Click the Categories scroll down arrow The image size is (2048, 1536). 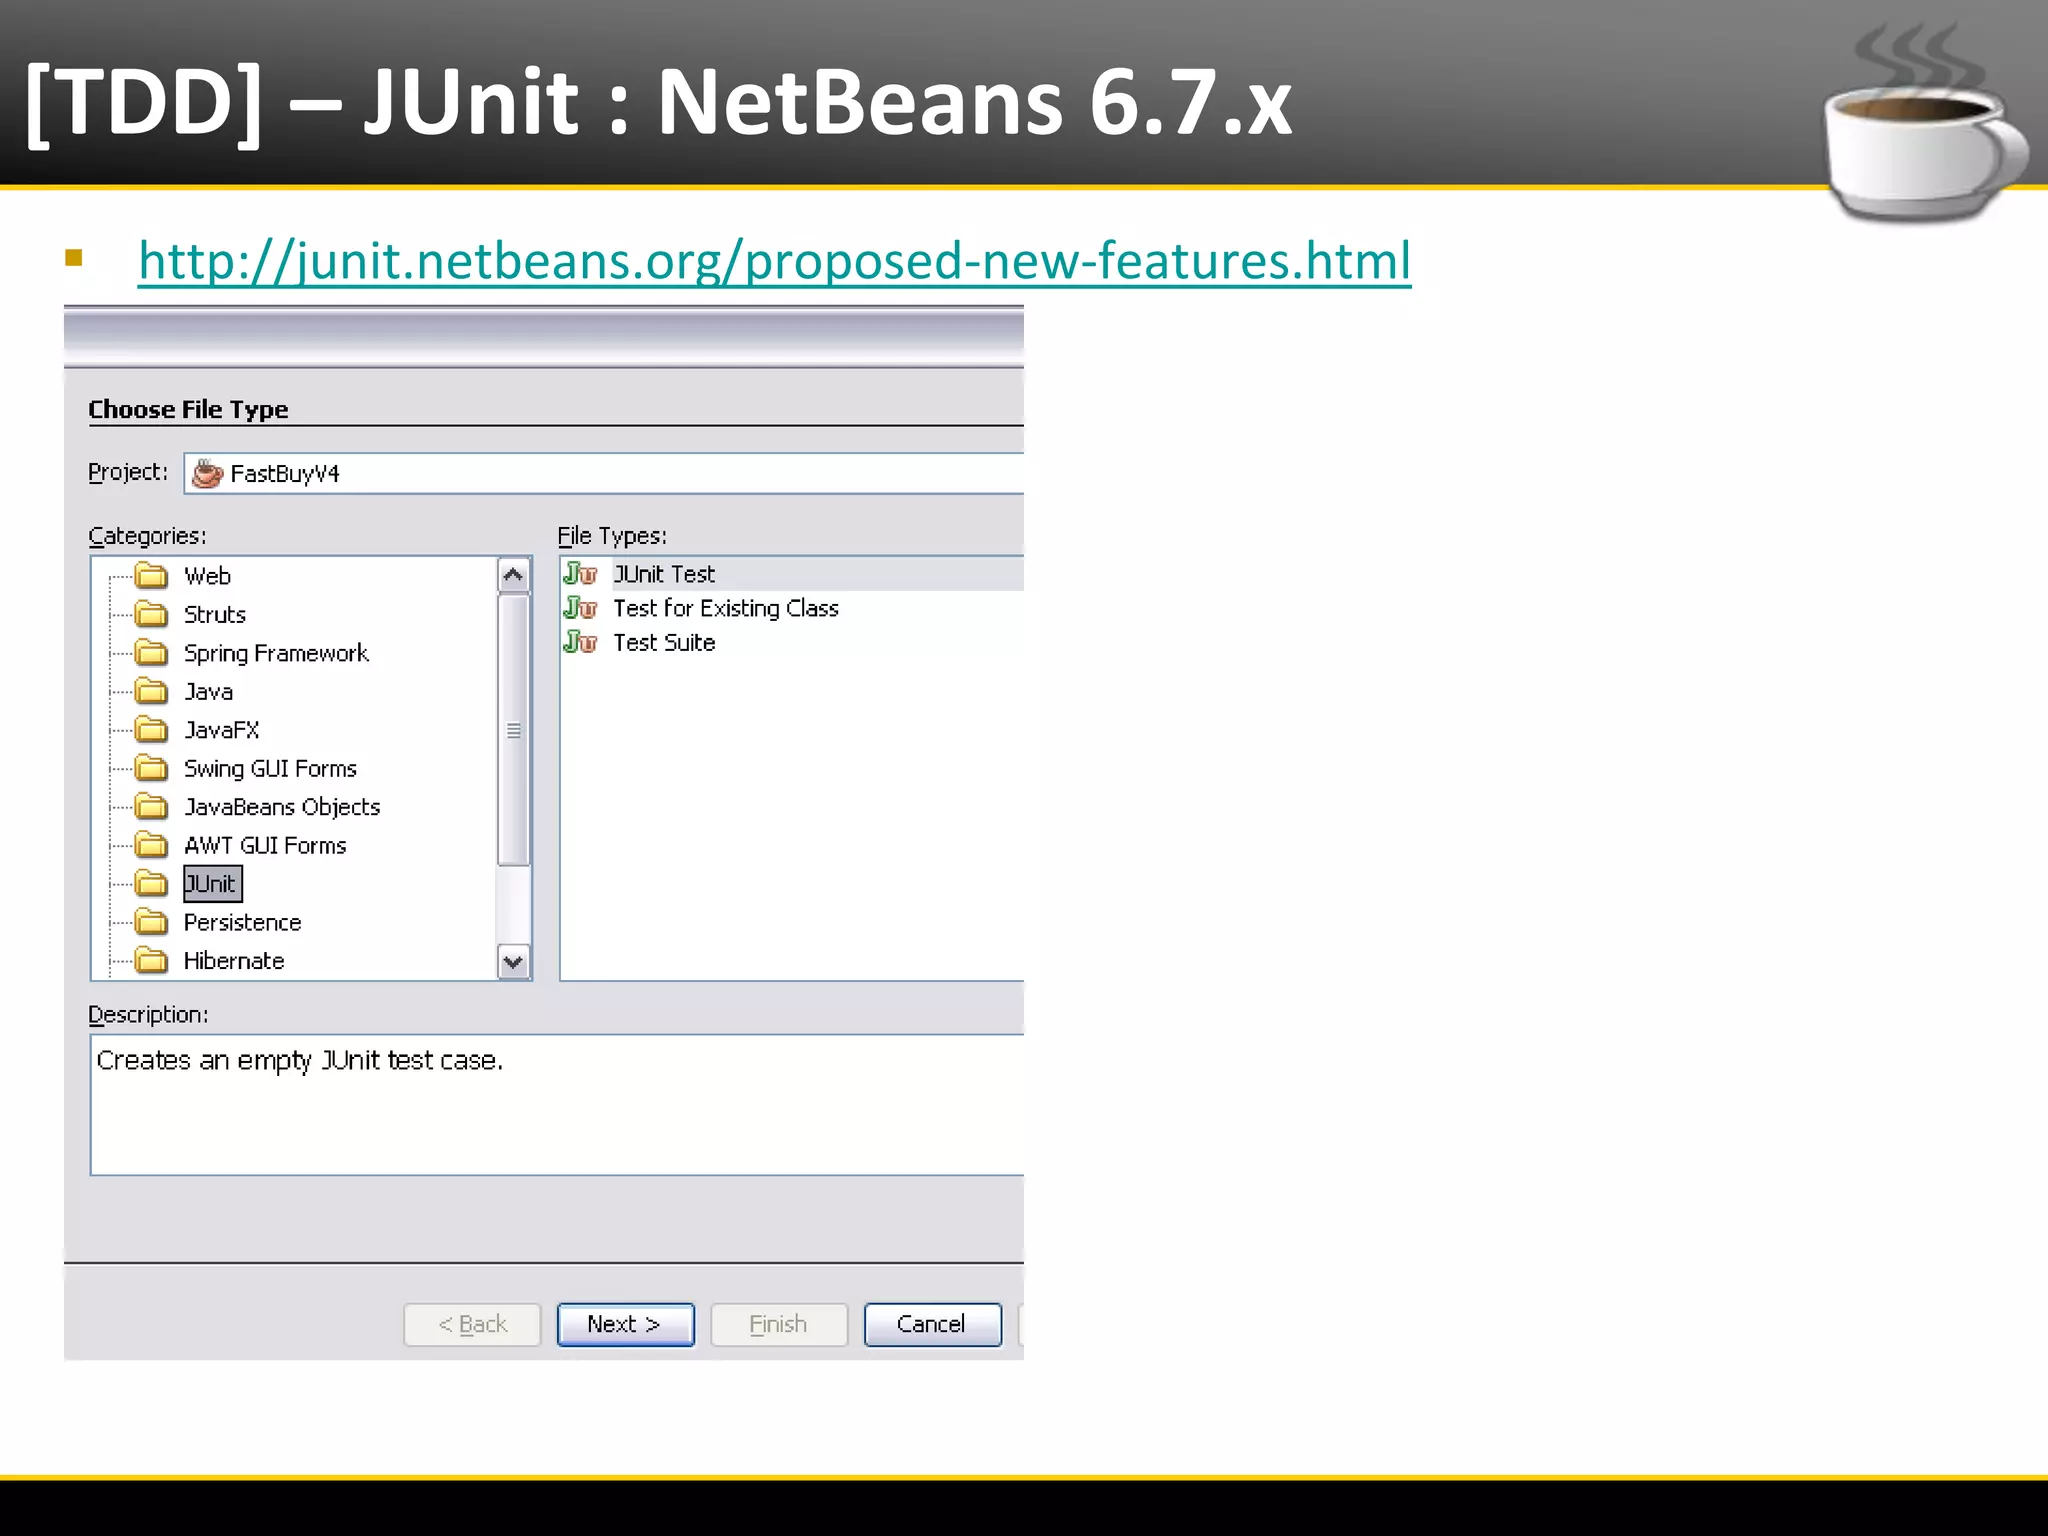514,962
